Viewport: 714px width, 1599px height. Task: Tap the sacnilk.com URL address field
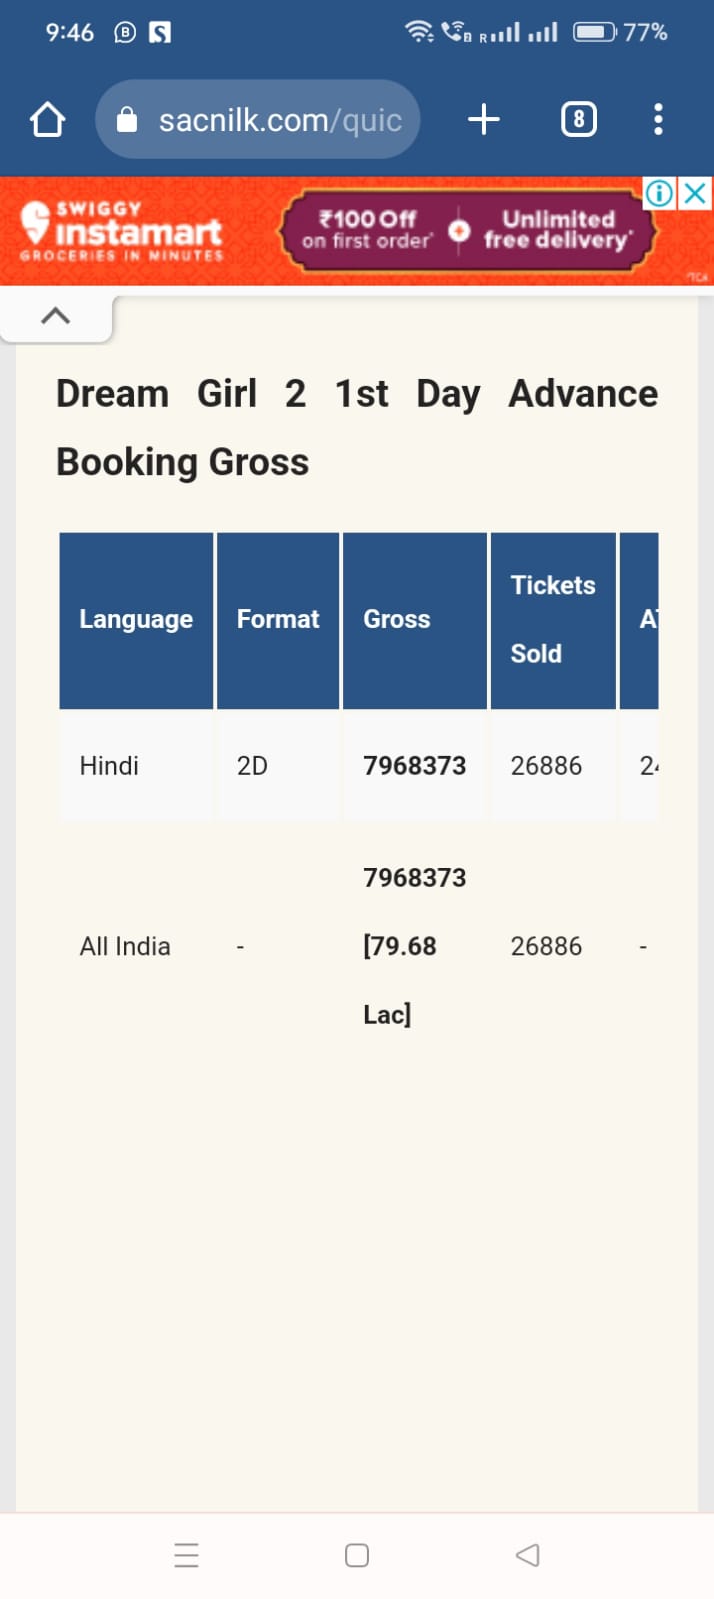pos(280,121)
